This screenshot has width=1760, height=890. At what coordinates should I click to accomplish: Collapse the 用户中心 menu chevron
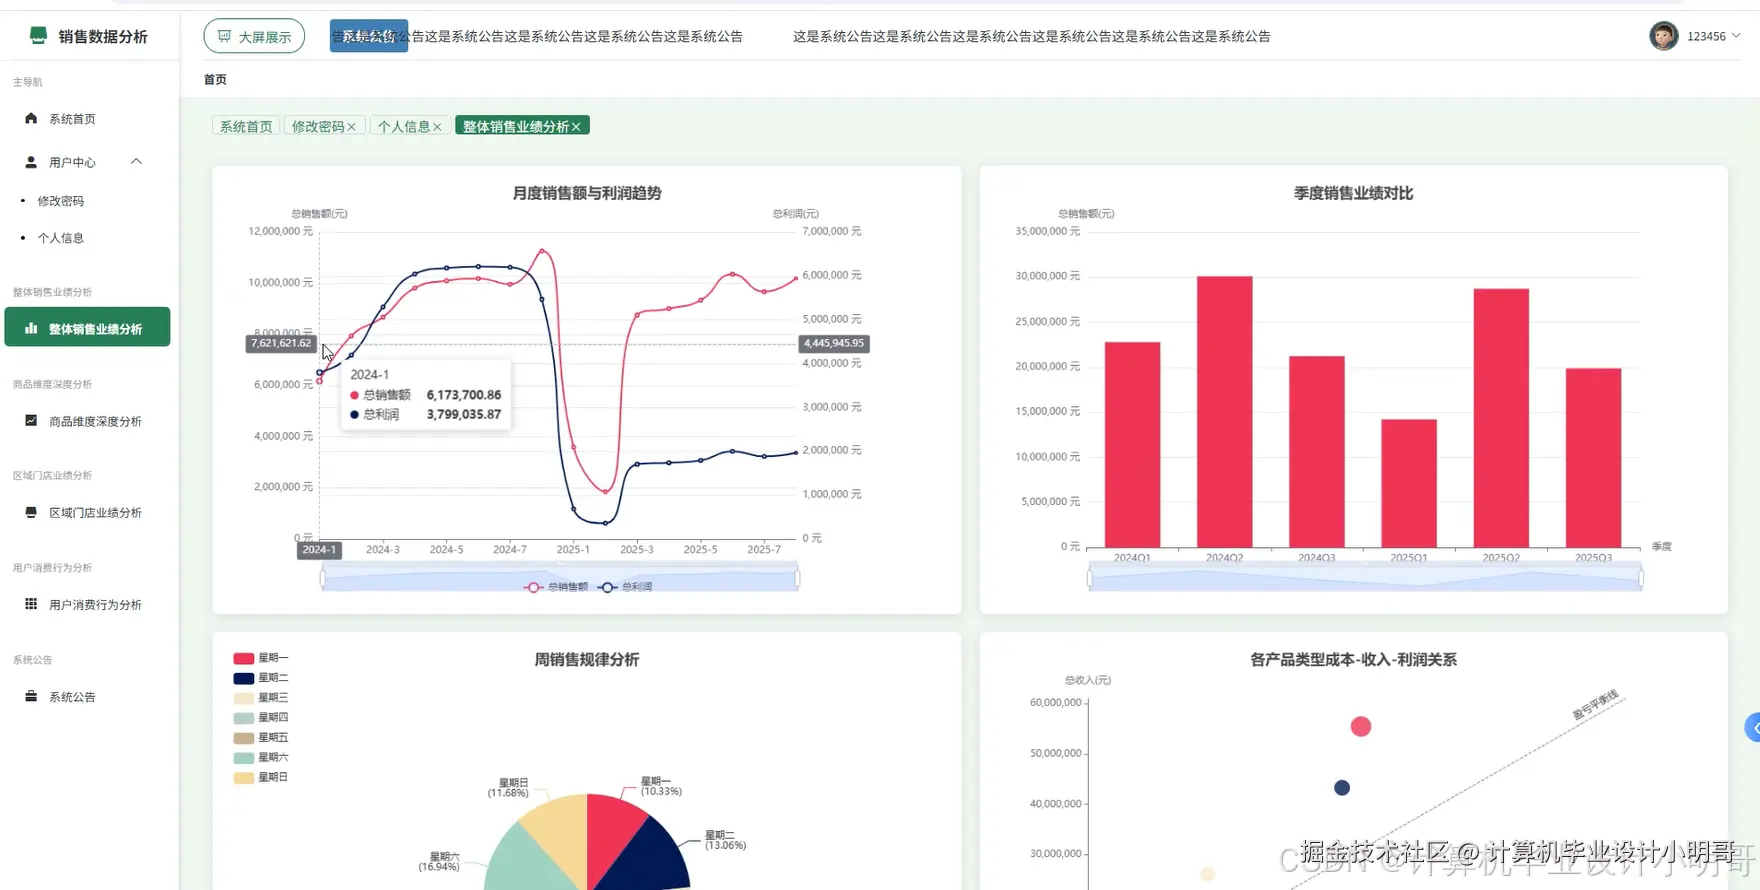(x=136, y=162)
